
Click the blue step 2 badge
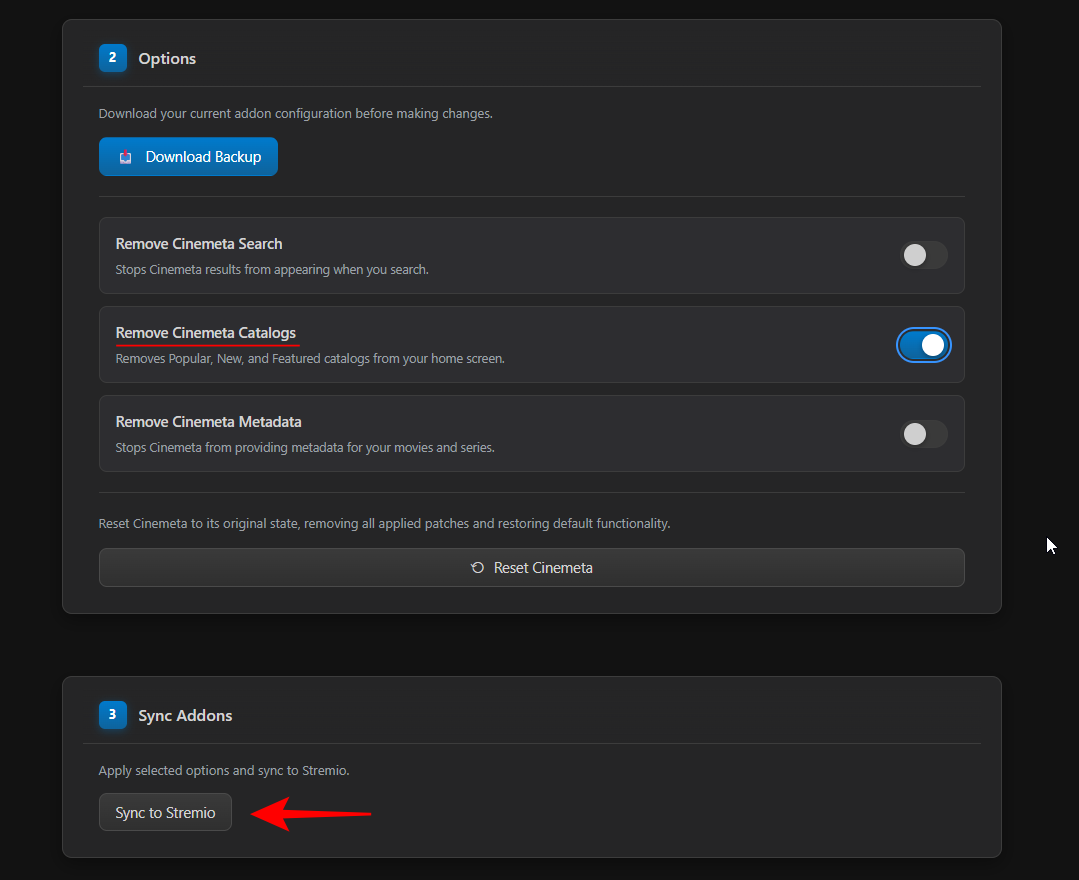pyautogui.click(x=112, y=58)
